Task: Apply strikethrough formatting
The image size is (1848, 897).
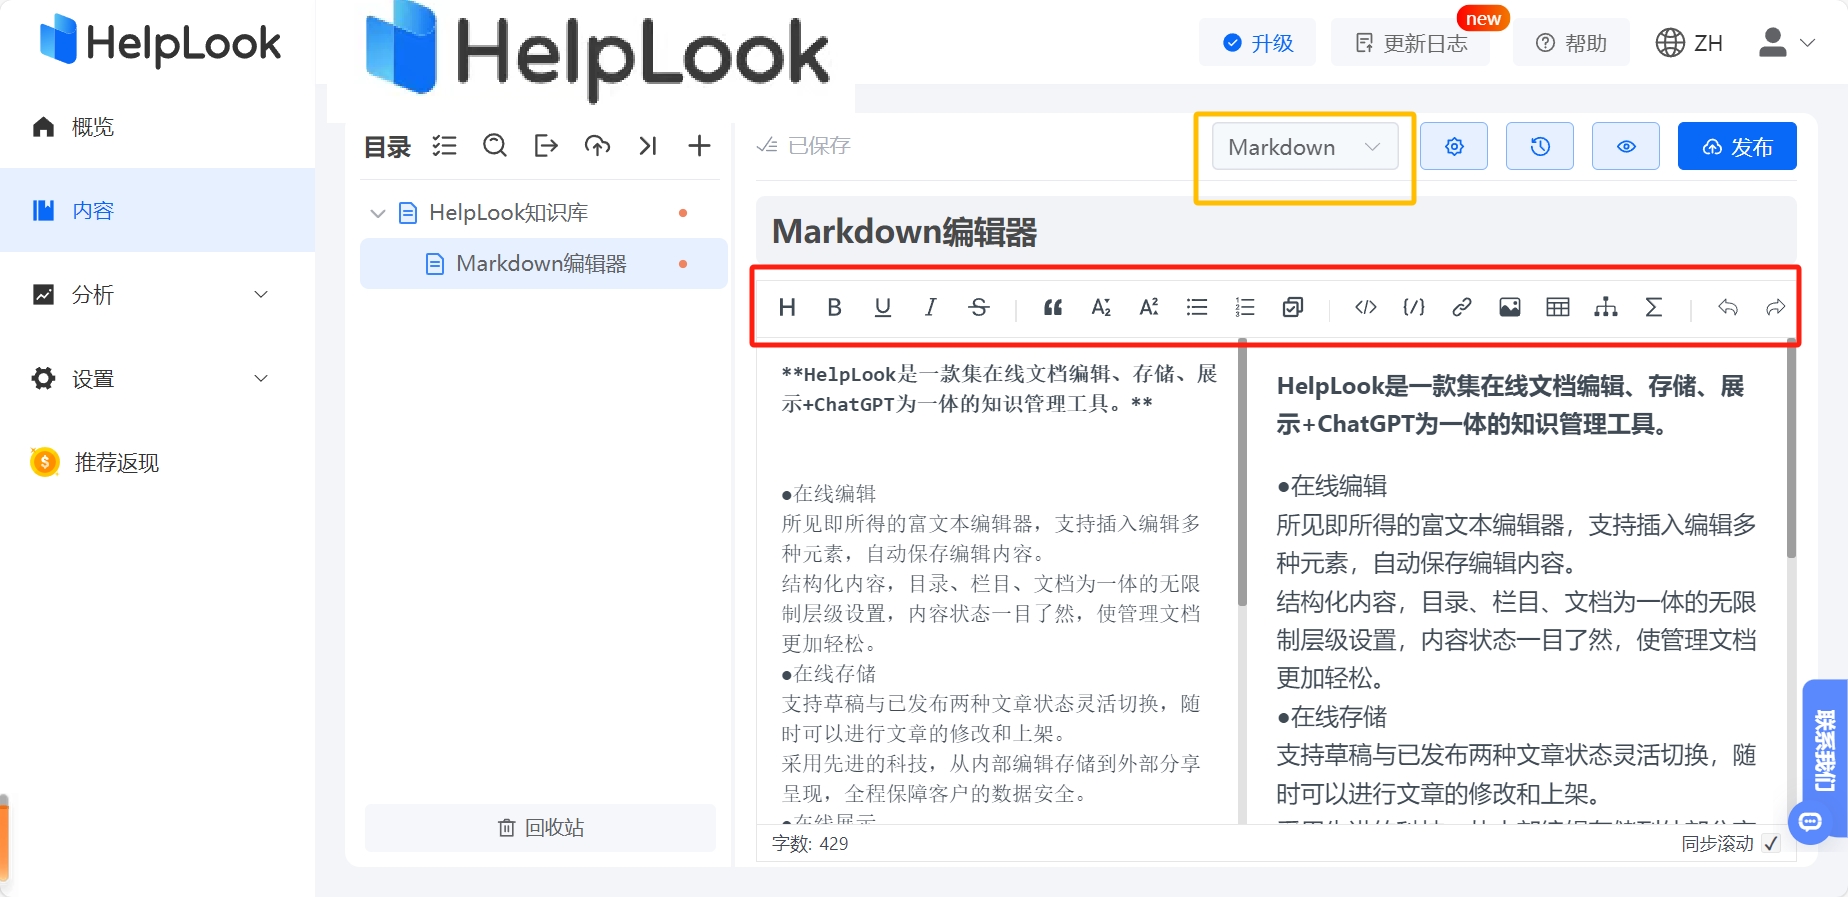Action: 979,307
